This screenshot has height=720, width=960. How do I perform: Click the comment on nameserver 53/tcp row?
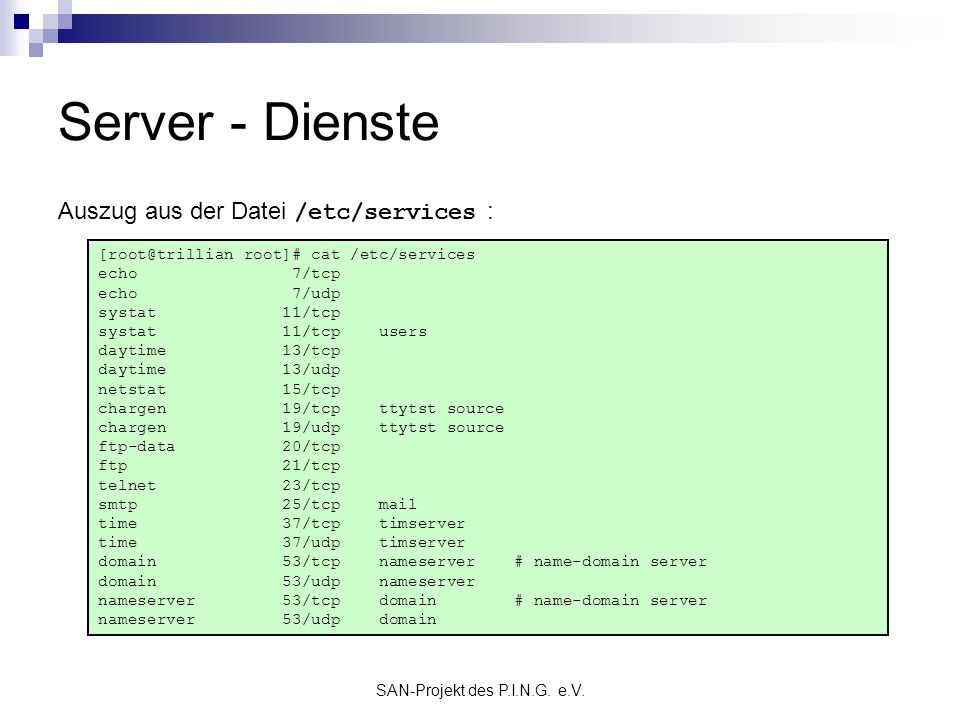tap(611, 600)
